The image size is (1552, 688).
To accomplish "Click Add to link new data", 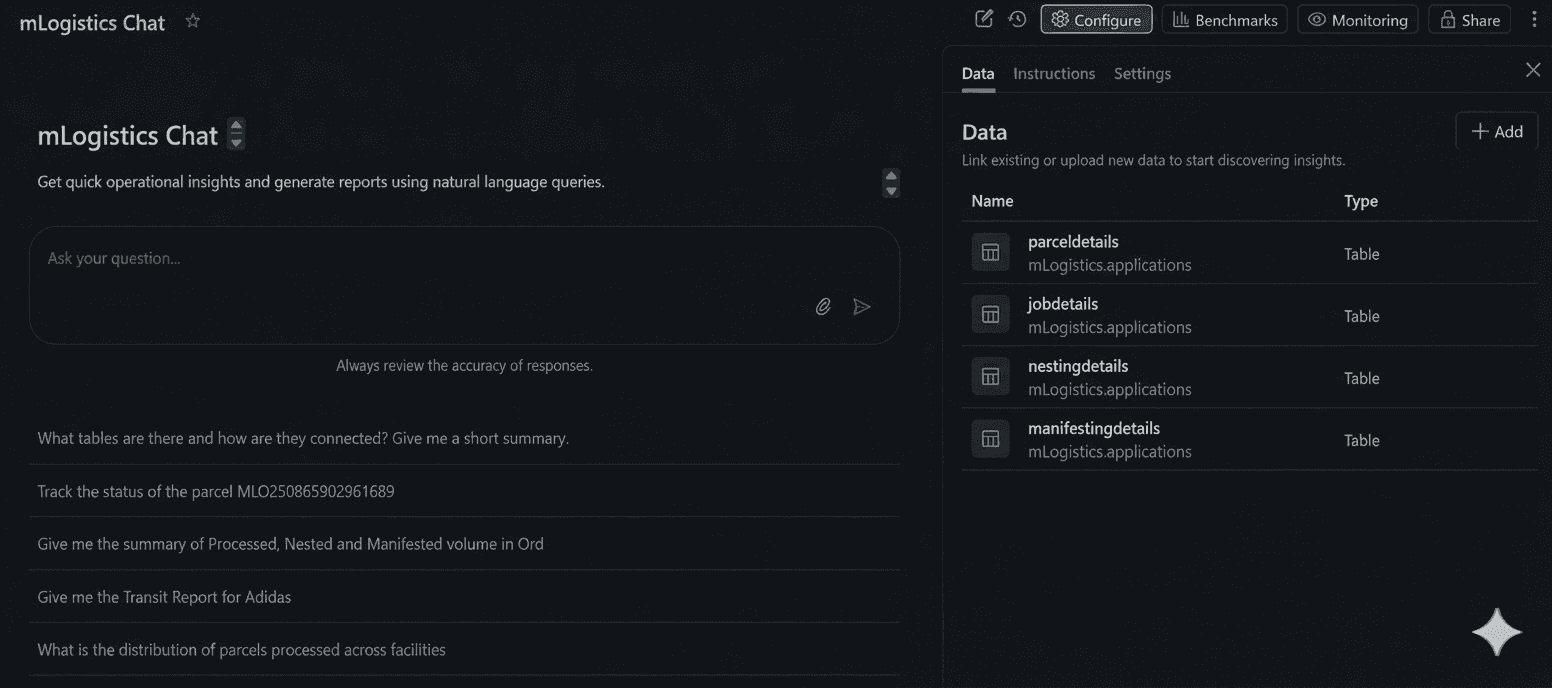I will [1496, 131].
